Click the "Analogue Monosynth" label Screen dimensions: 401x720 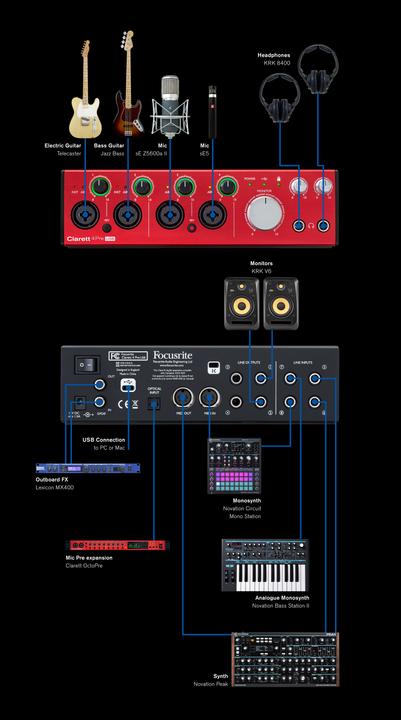pyautogui.click(x=282, y=598)
